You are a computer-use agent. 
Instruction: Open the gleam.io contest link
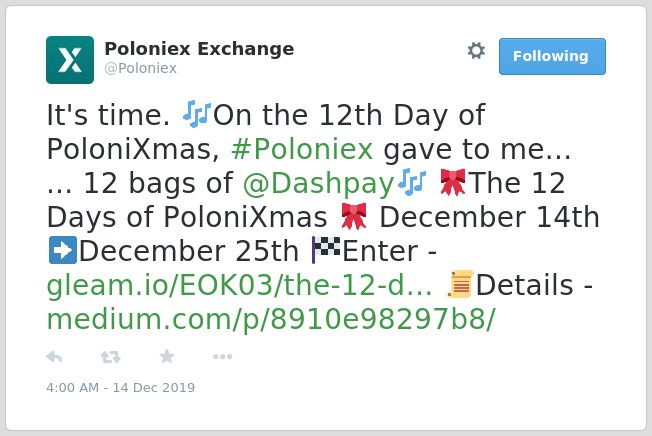pos(240,285)
